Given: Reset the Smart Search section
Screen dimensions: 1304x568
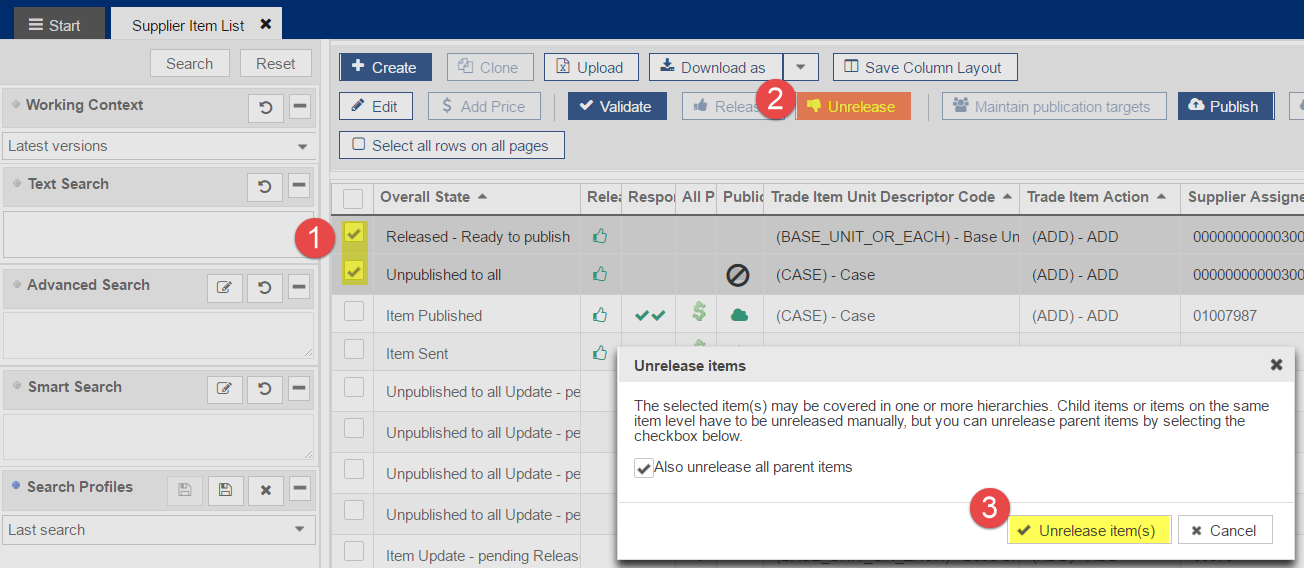Looking at the screenshot, I should click(x=265, y=389).
